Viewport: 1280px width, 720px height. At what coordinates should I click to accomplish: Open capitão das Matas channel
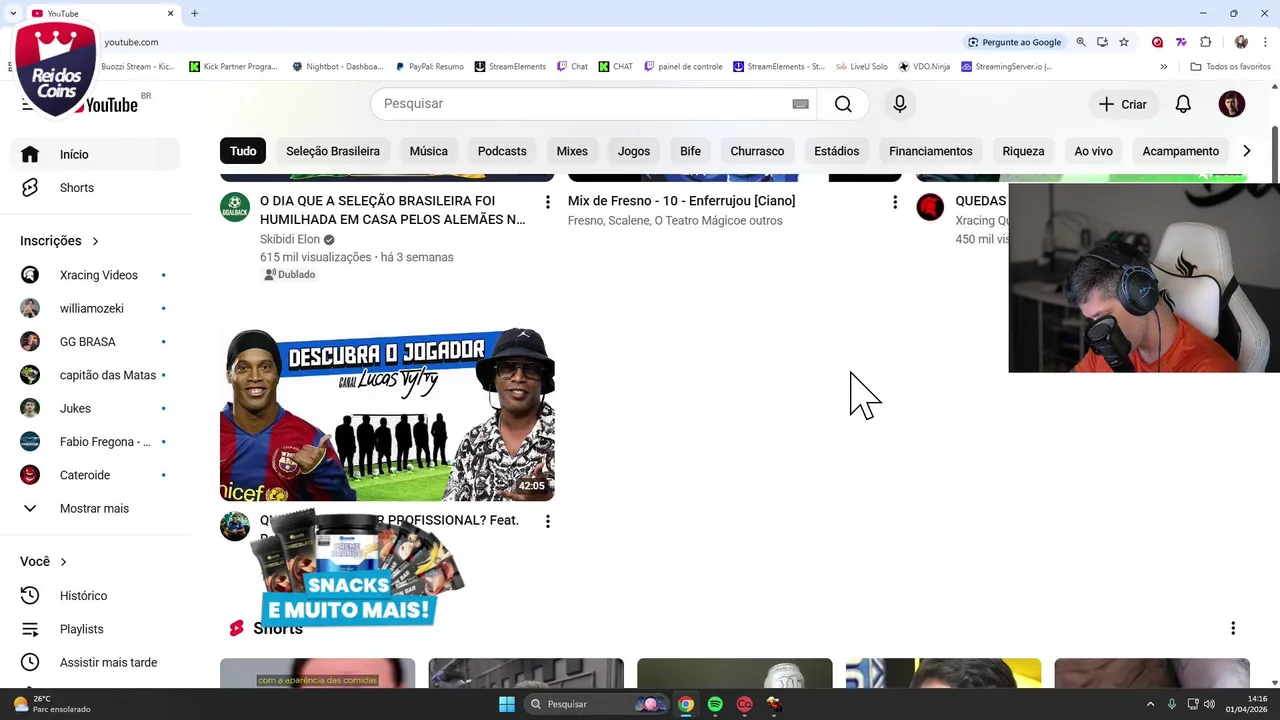click(95, 375)
